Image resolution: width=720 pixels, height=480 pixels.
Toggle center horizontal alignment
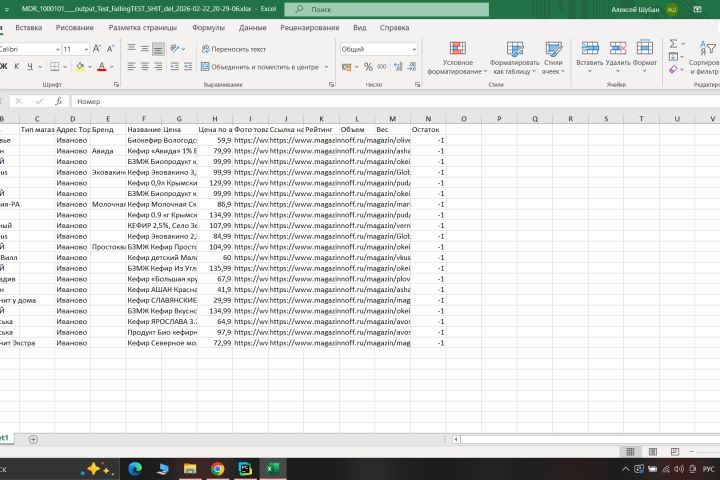pyautogui.click(x=145, y=67)
